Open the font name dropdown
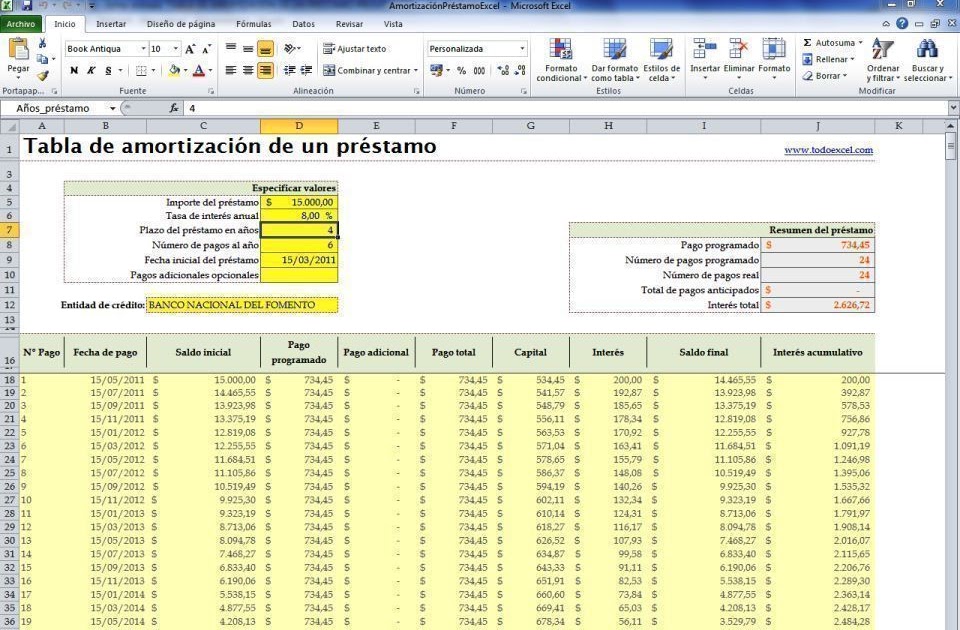The height and width of the screenshot is (630, 960). point(143,47)
